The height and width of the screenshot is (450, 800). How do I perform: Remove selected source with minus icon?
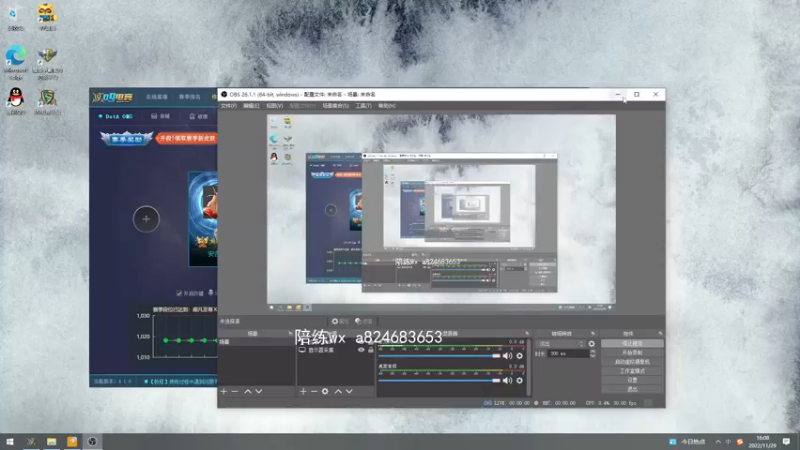pos(314,391)
